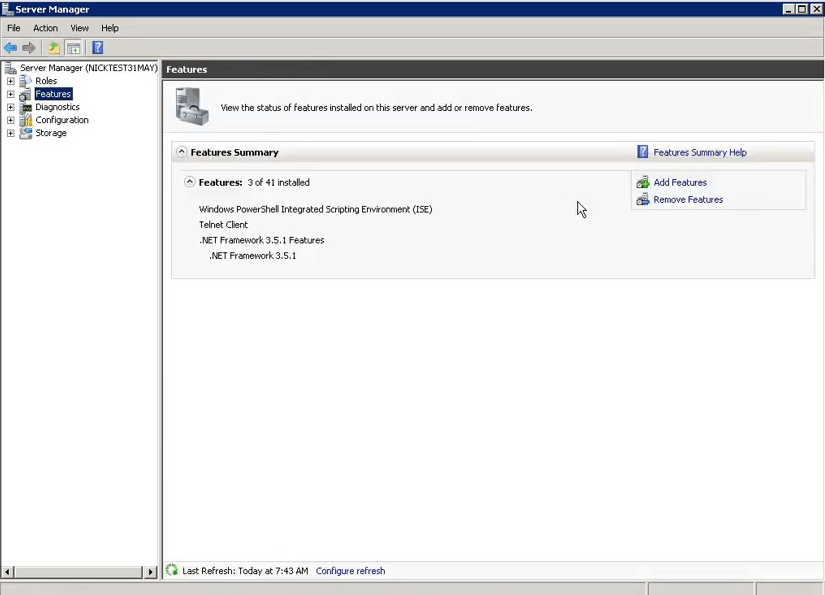Click the Server Manager root node icon
Screen dimensions: 825x595
click(11, 68)
